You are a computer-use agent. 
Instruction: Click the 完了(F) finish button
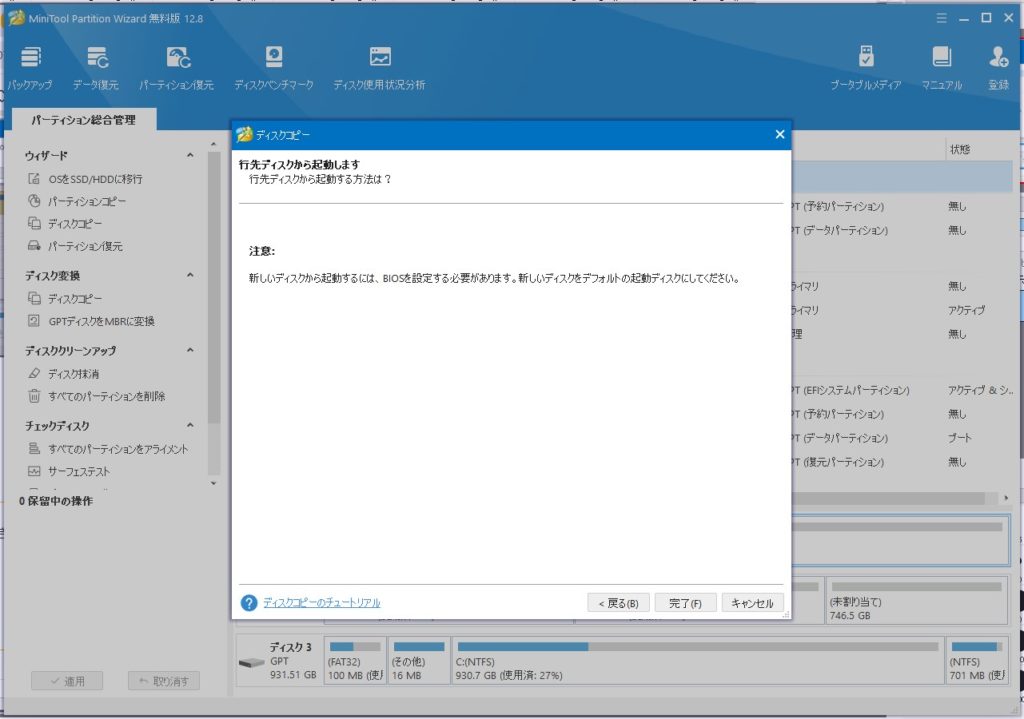685,603
